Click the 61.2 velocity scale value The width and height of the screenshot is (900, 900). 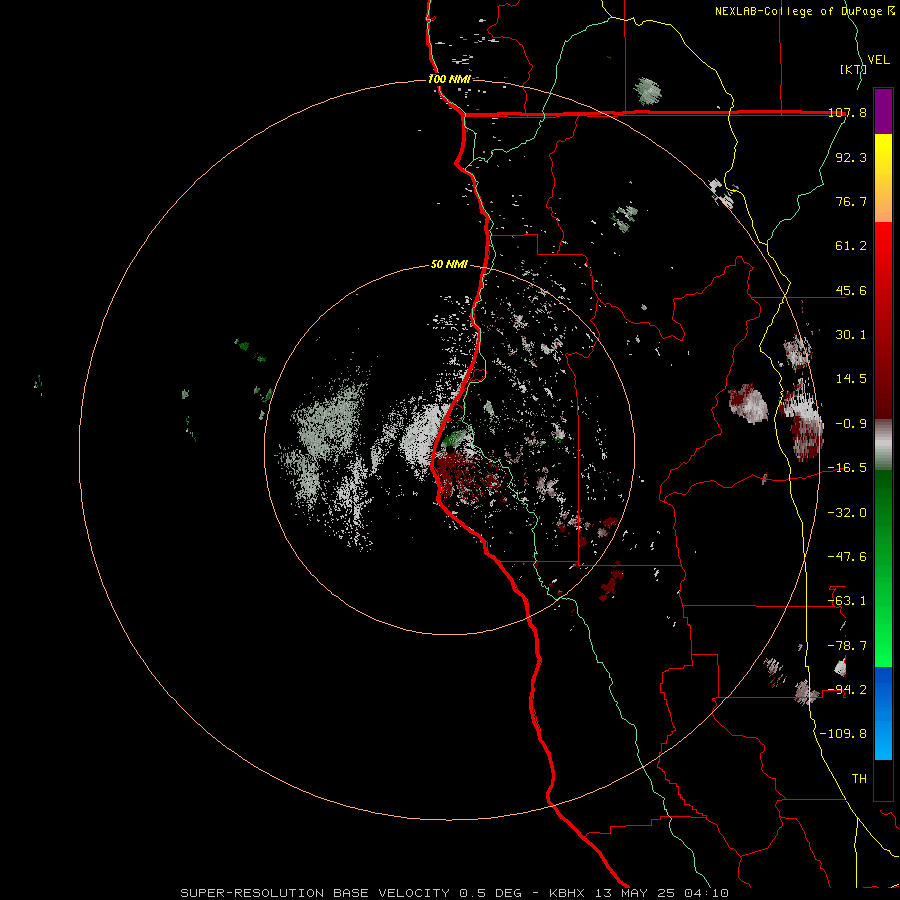click(851, 246)
